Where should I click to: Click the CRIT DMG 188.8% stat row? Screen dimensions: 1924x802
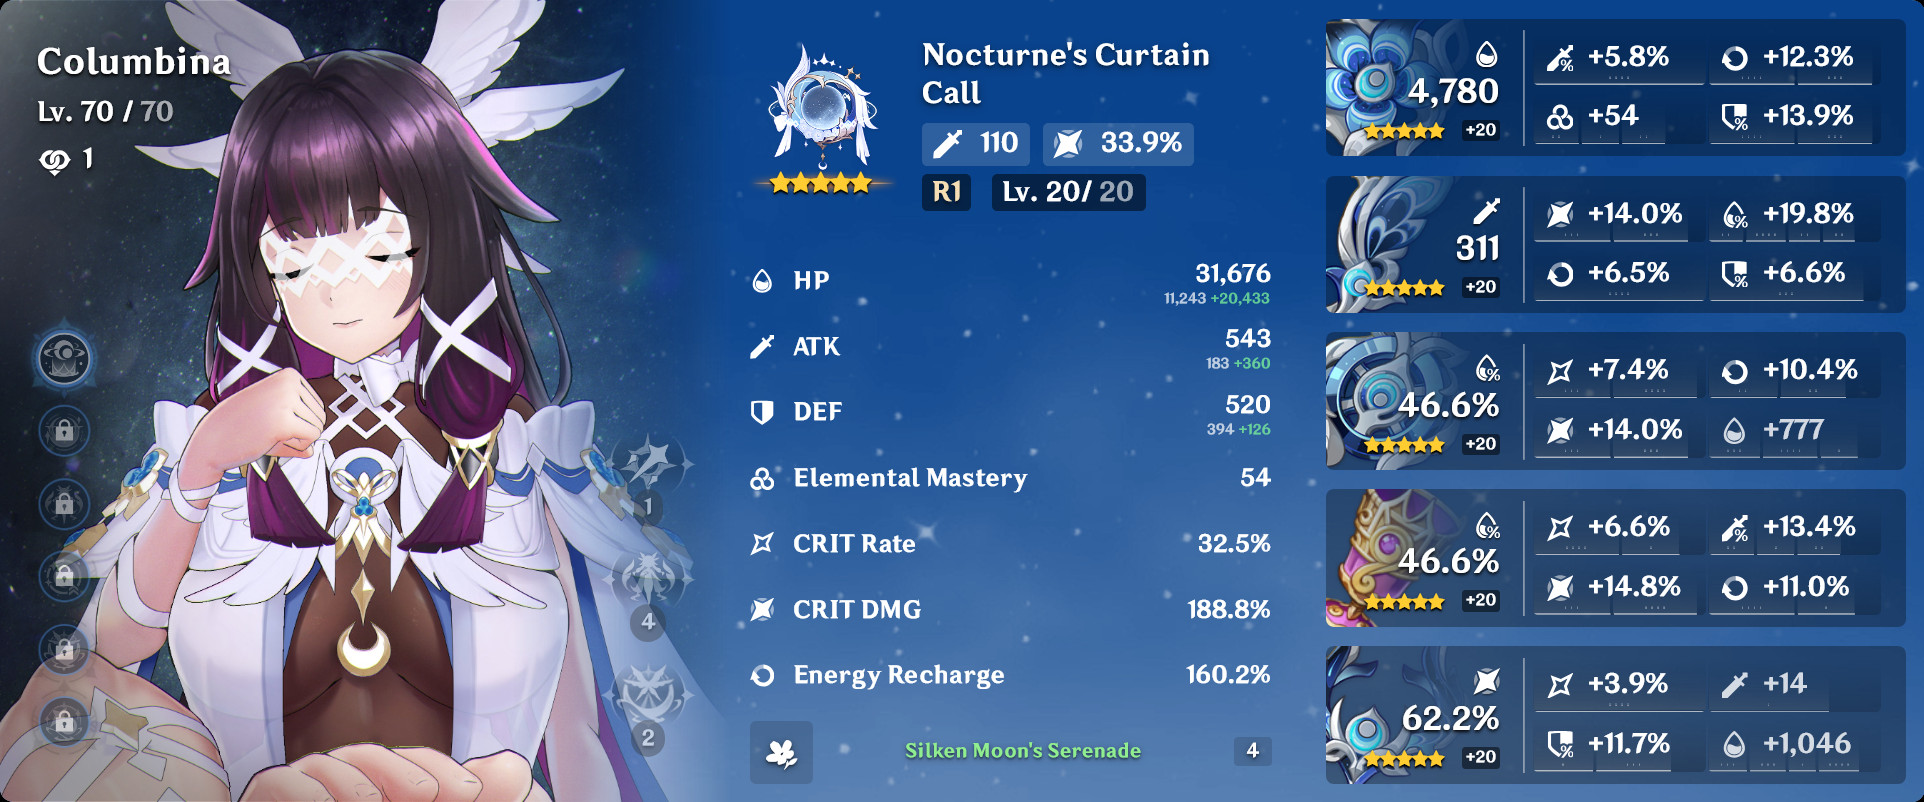coord(1010,609)
